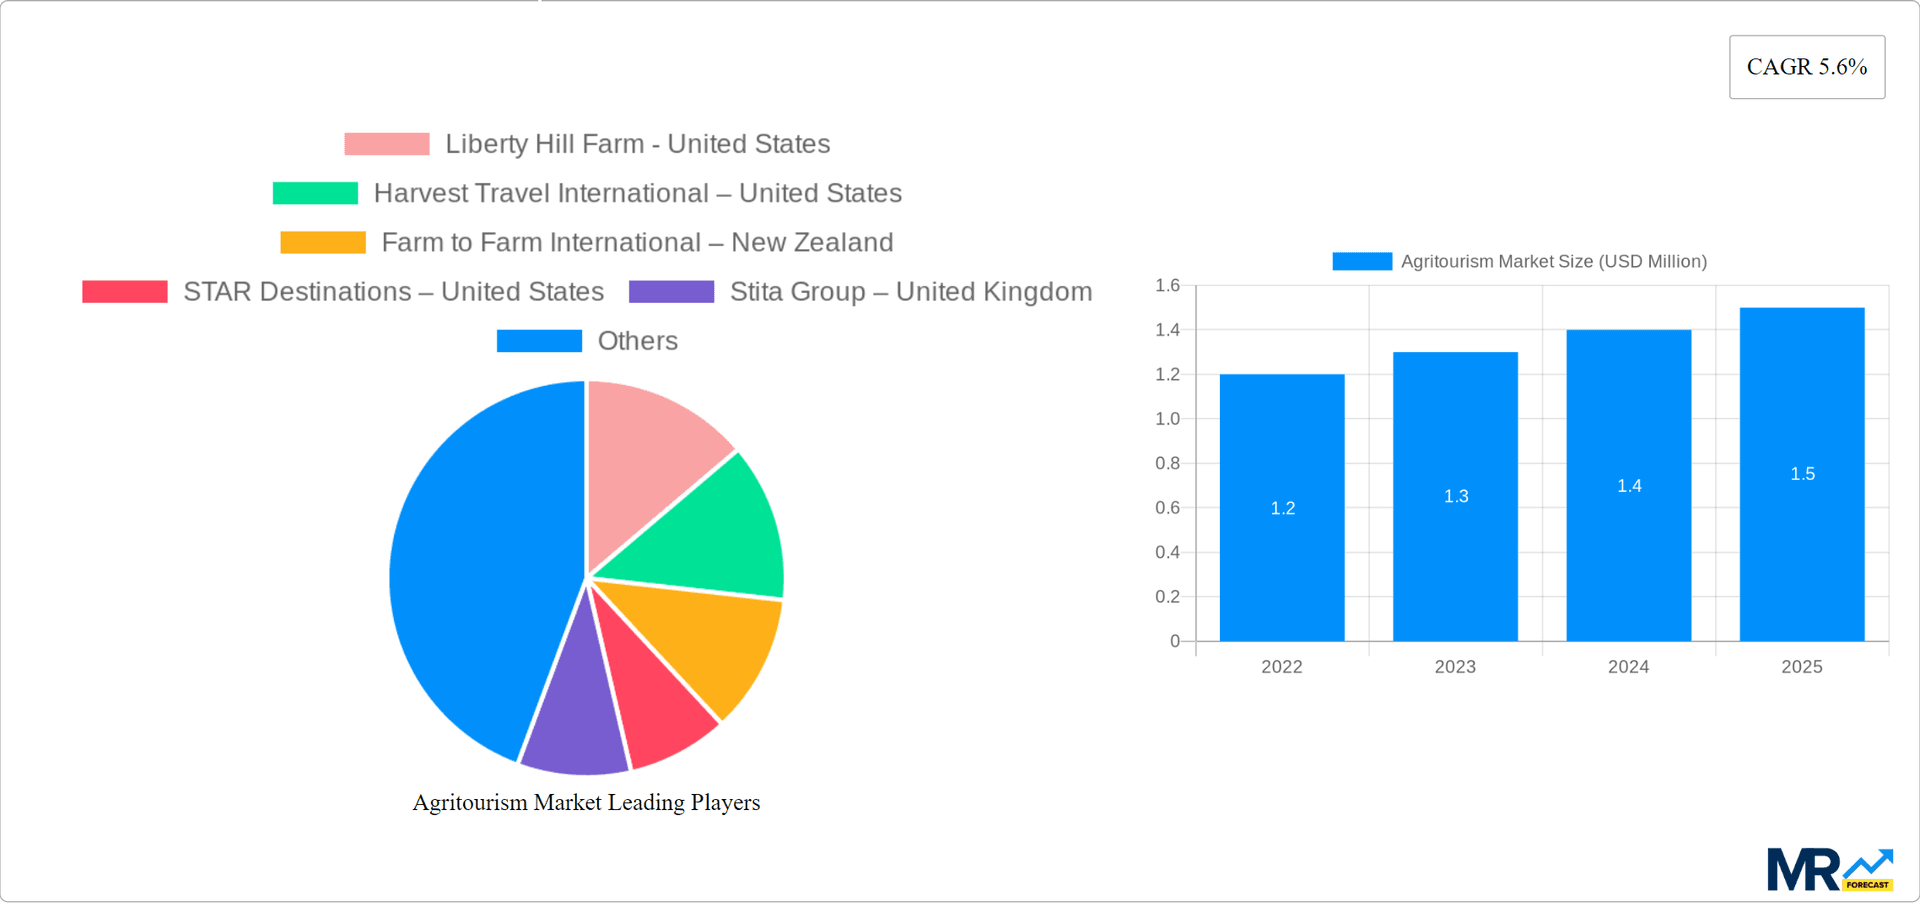The width and height of the screenshot is (1920, 903).
Task: Select the 2025 bar in the bar chart
Action: [x=1802, y=474]
